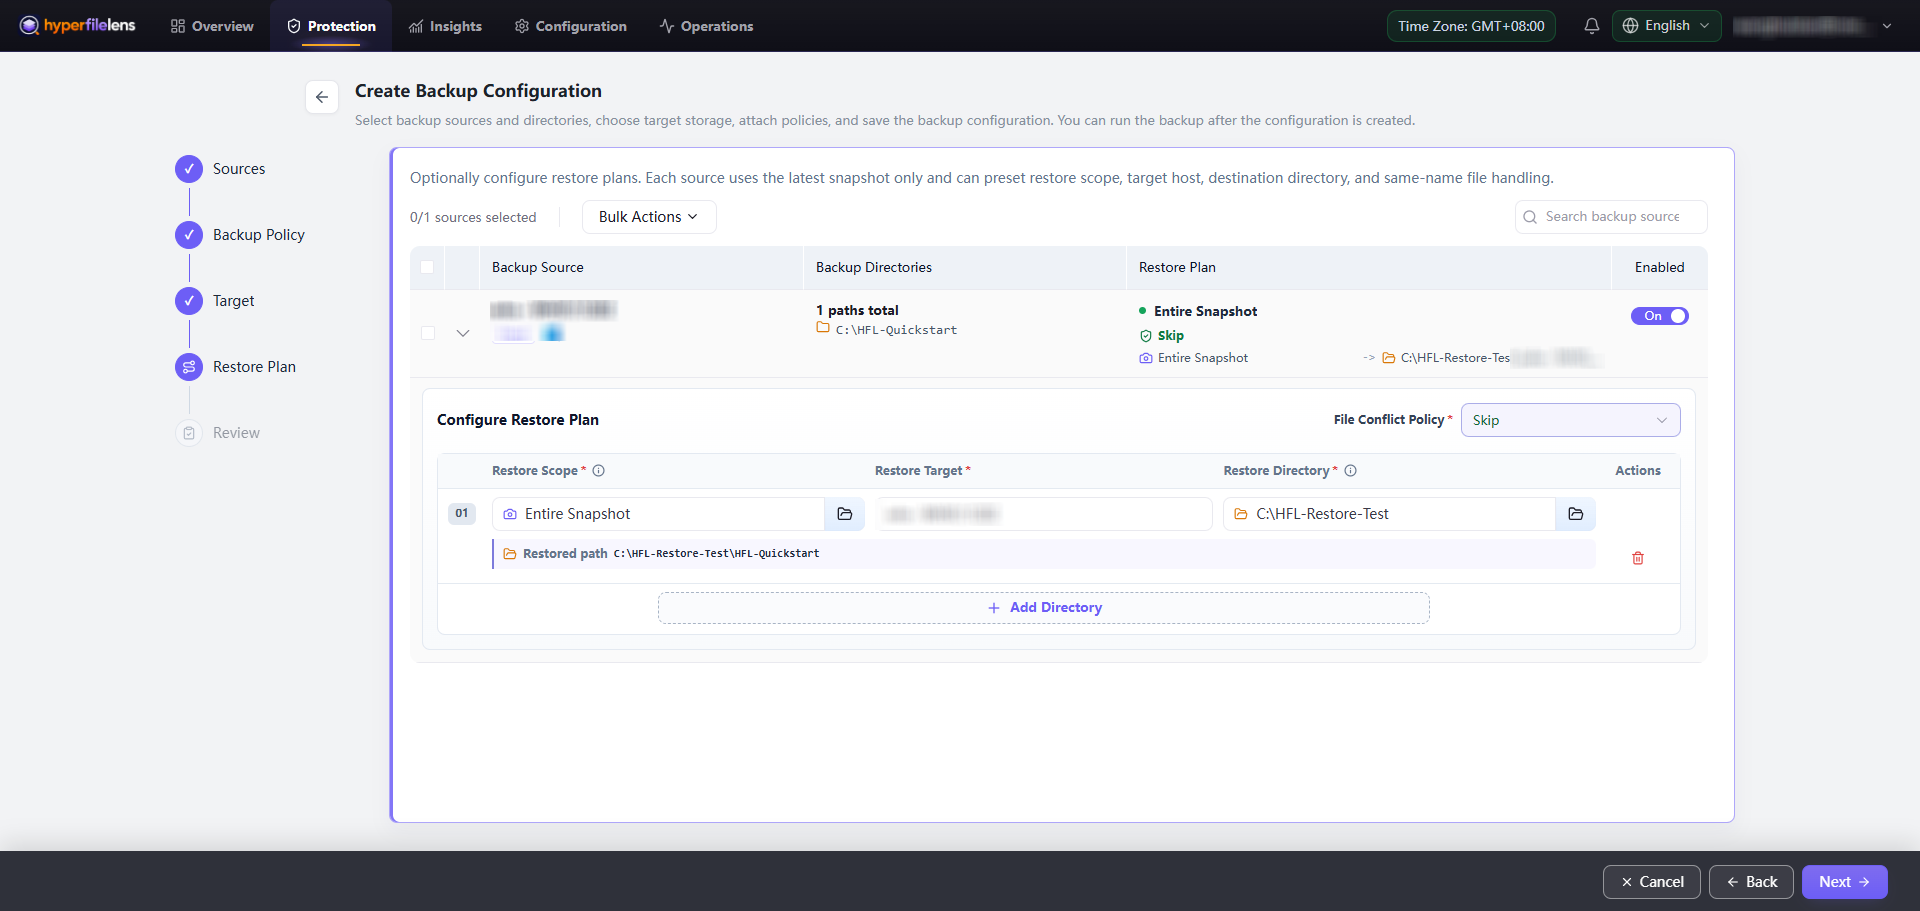Go back with the arrow beside the title

tap(322, 97)
